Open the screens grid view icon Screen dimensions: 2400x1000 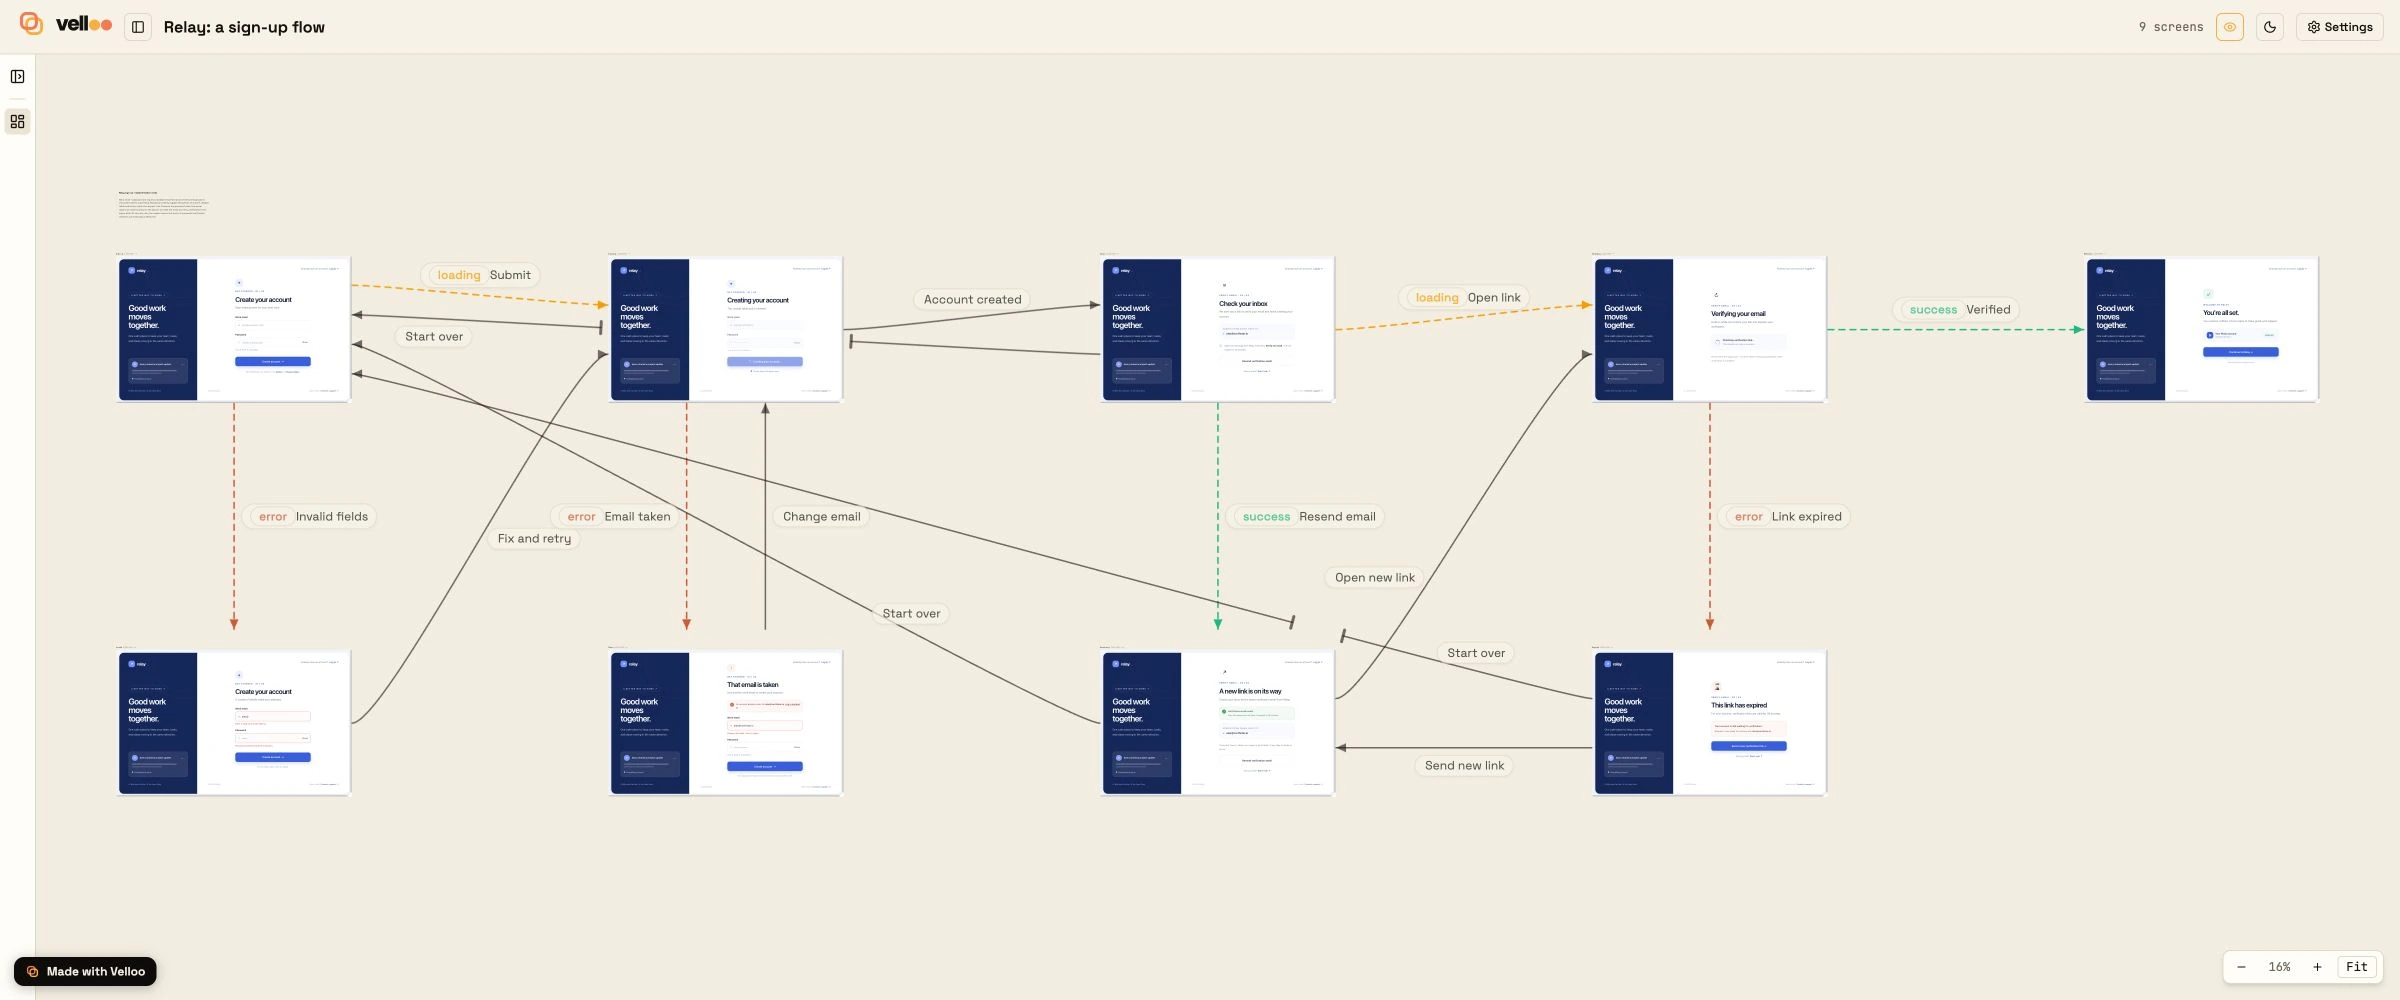[x=17, y=122]
